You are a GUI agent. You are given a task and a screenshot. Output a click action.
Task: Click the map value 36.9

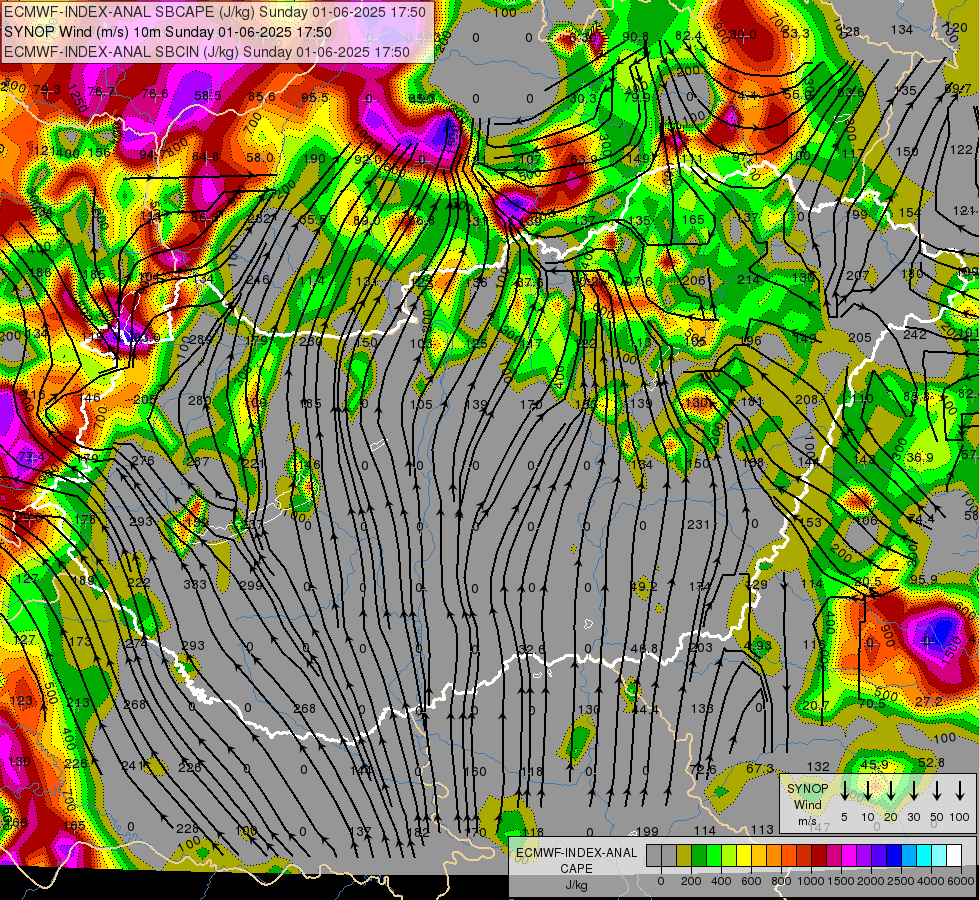click(920, 458)
